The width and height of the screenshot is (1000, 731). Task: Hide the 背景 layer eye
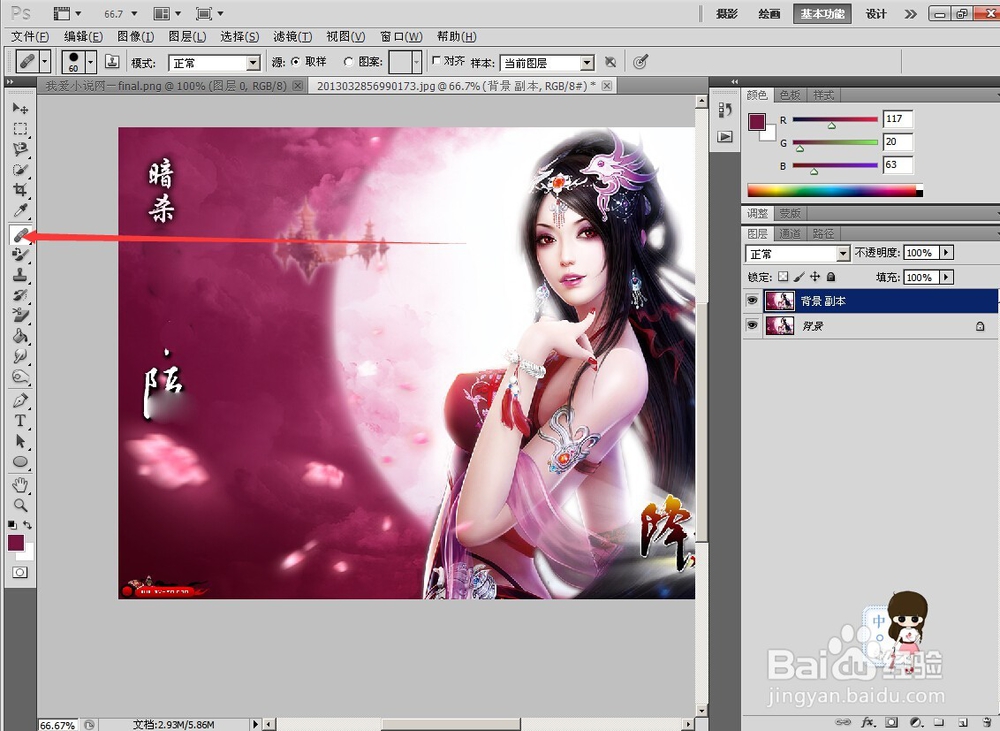pos(753,325)
